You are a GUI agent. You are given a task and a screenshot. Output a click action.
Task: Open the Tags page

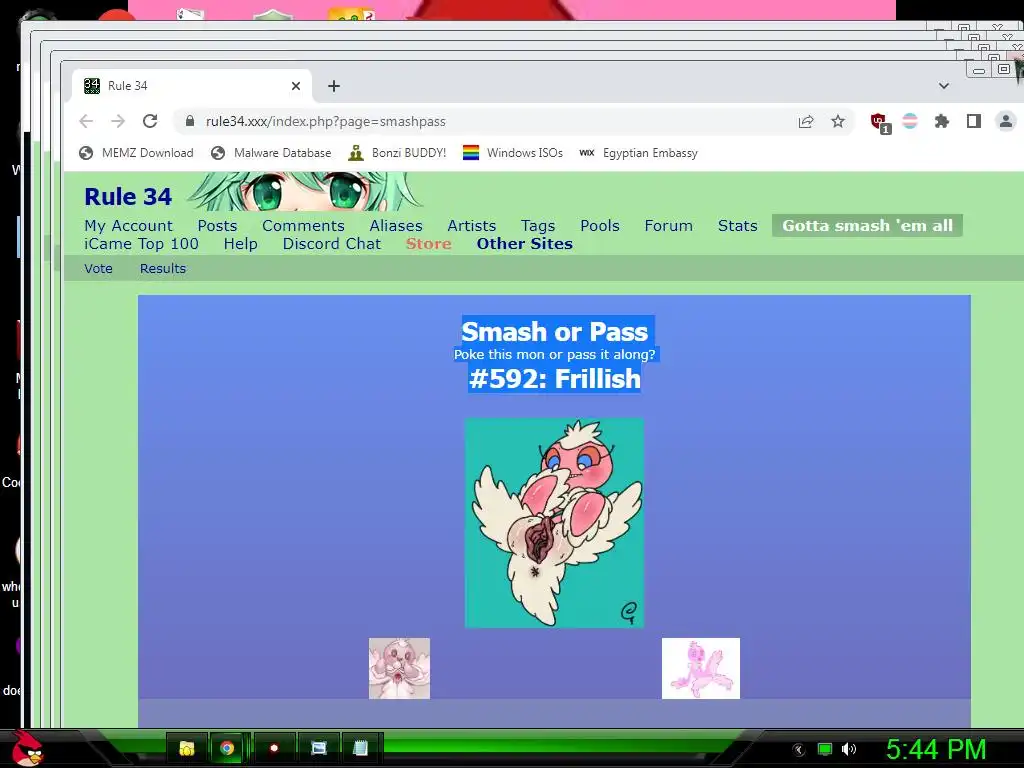[538, 226]
